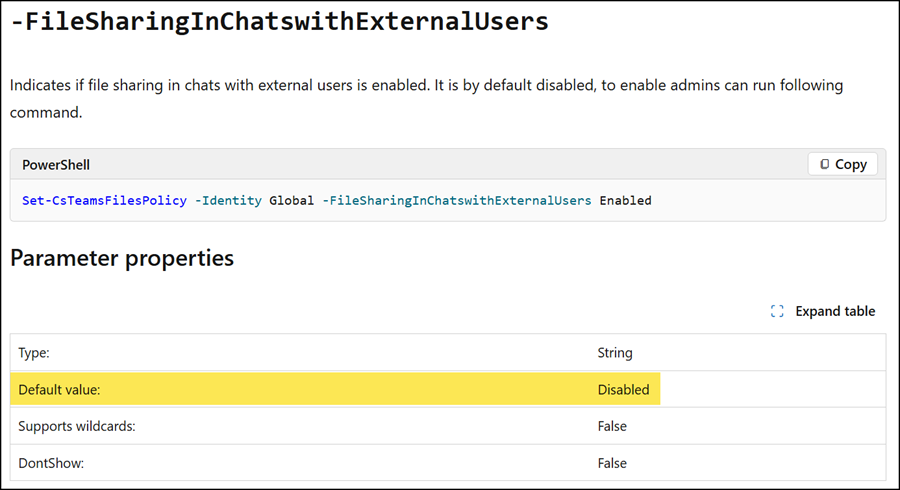Click -FileSharingInChatswithExternalUsers in the code line
This screenshot has height=490, width=900.
pyautogui.click(x=456, y=200)
